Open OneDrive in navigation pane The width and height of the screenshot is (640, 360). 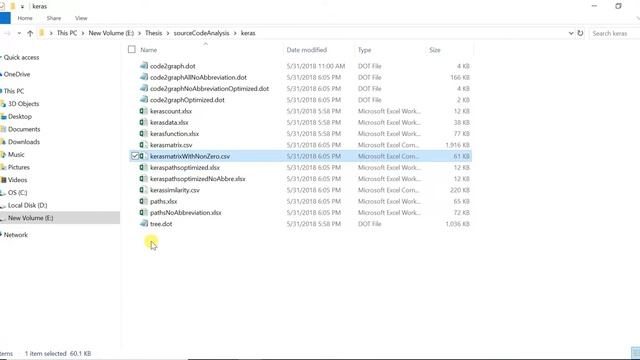point(17,74)
